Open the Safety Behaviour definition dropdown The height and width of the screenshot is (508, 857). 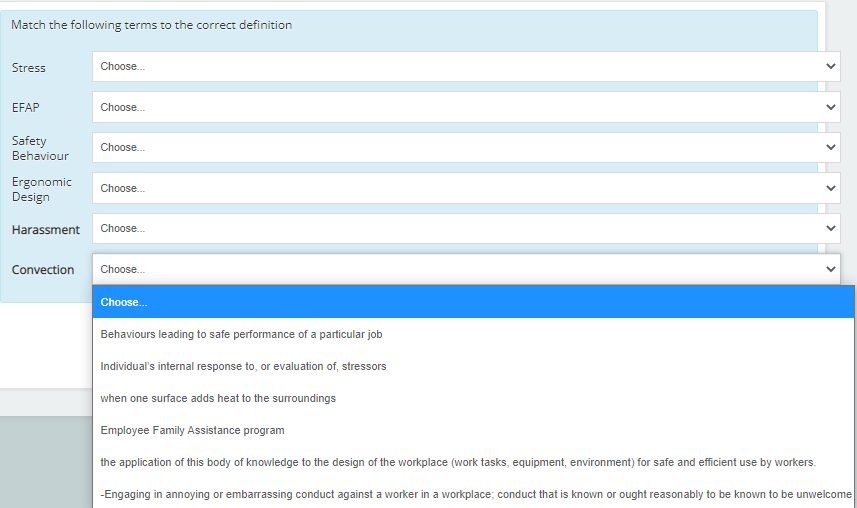[x=466, y=148]
